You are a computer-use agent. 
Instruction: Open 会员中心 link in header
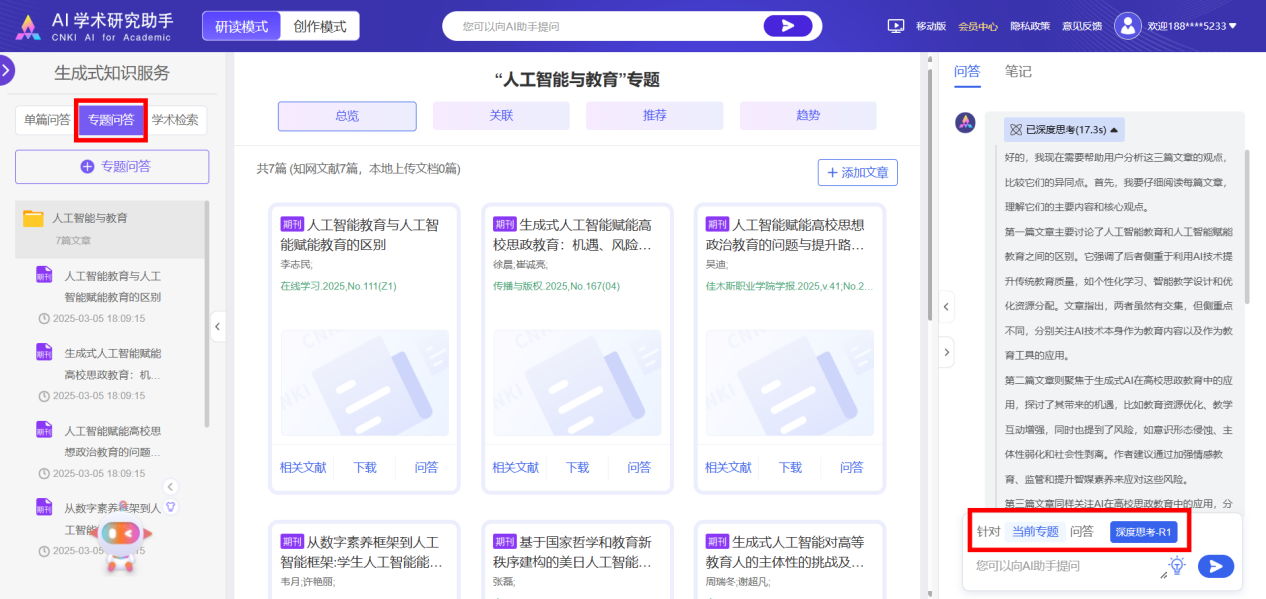coord(977,26)
